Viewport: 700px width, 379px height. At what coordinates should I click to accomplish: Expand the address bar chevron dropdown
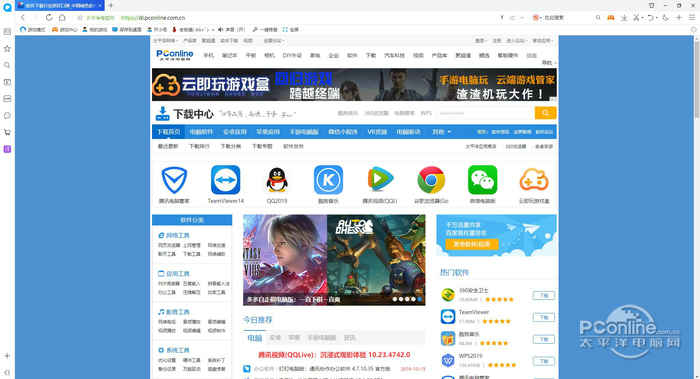522,18
